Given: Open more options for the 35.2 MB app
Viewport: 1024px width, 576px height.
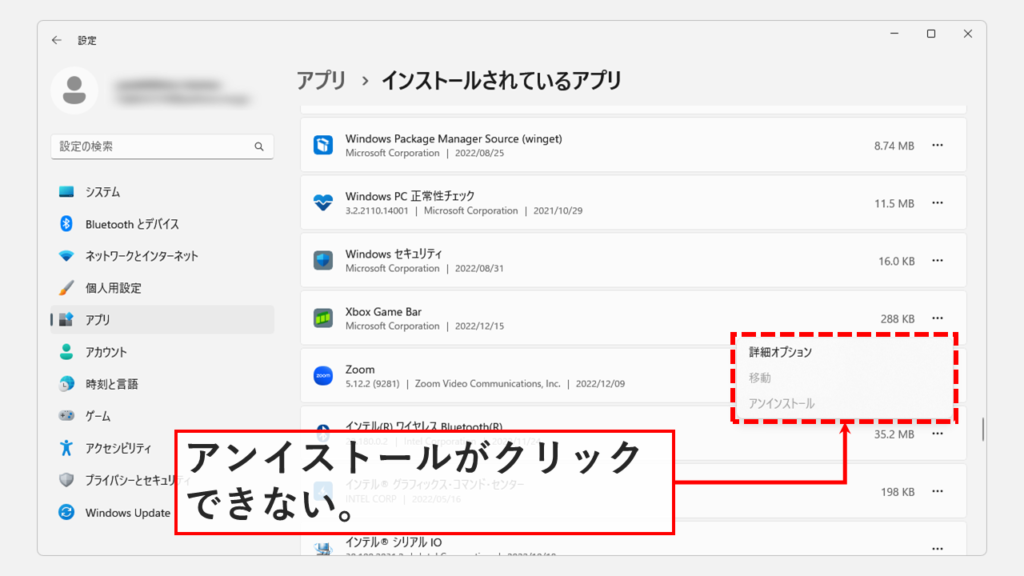Looking at the screenshot, I should [x=938, y=434].
